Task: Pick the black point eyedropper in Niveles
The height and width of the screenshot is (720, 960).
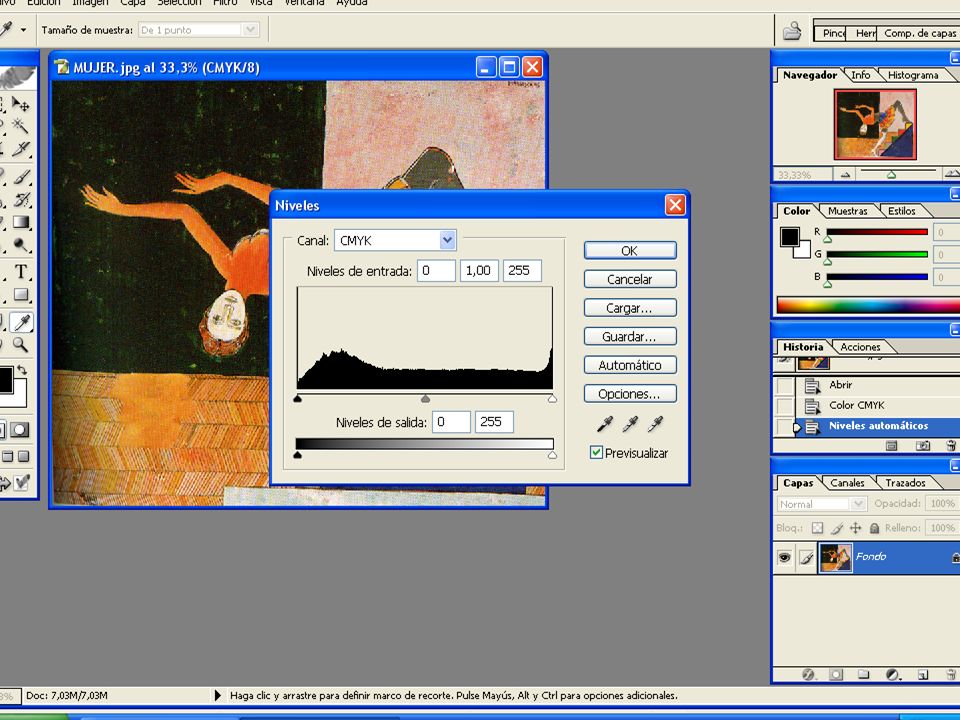Action: pos(605,423)
